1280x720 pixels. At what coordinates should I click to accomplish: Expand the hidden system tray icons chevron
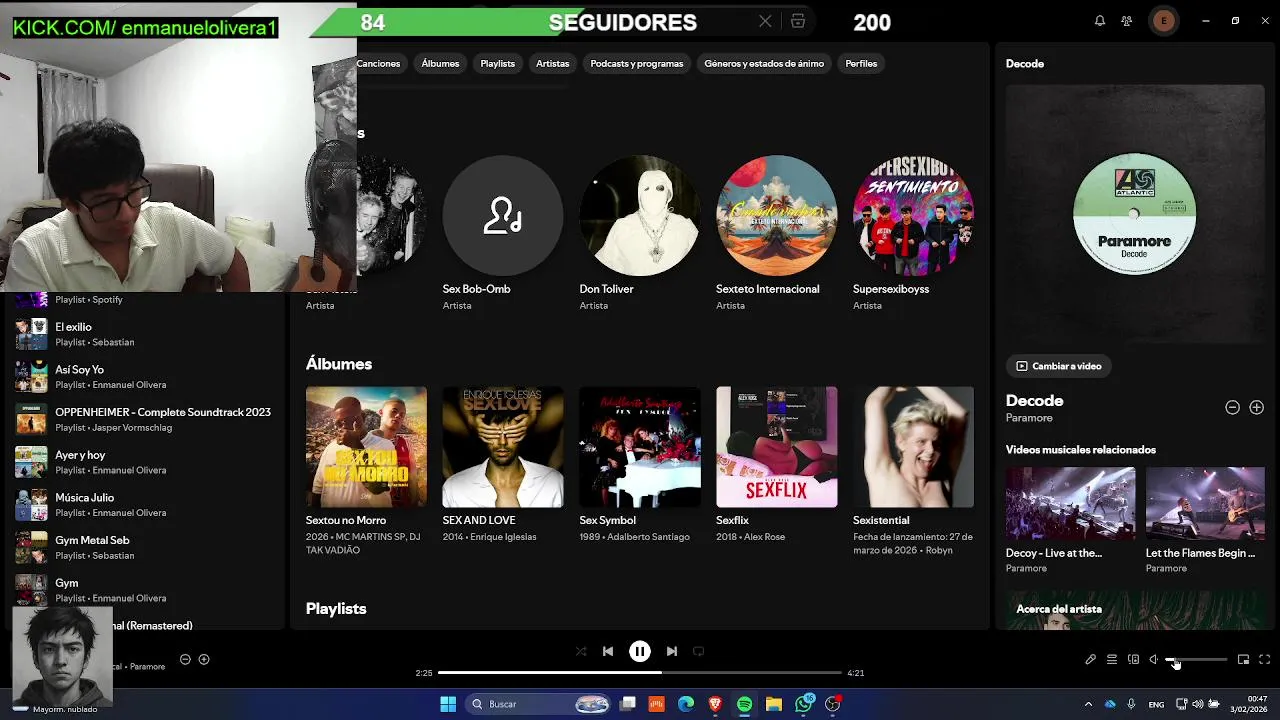pos(1089,704)
